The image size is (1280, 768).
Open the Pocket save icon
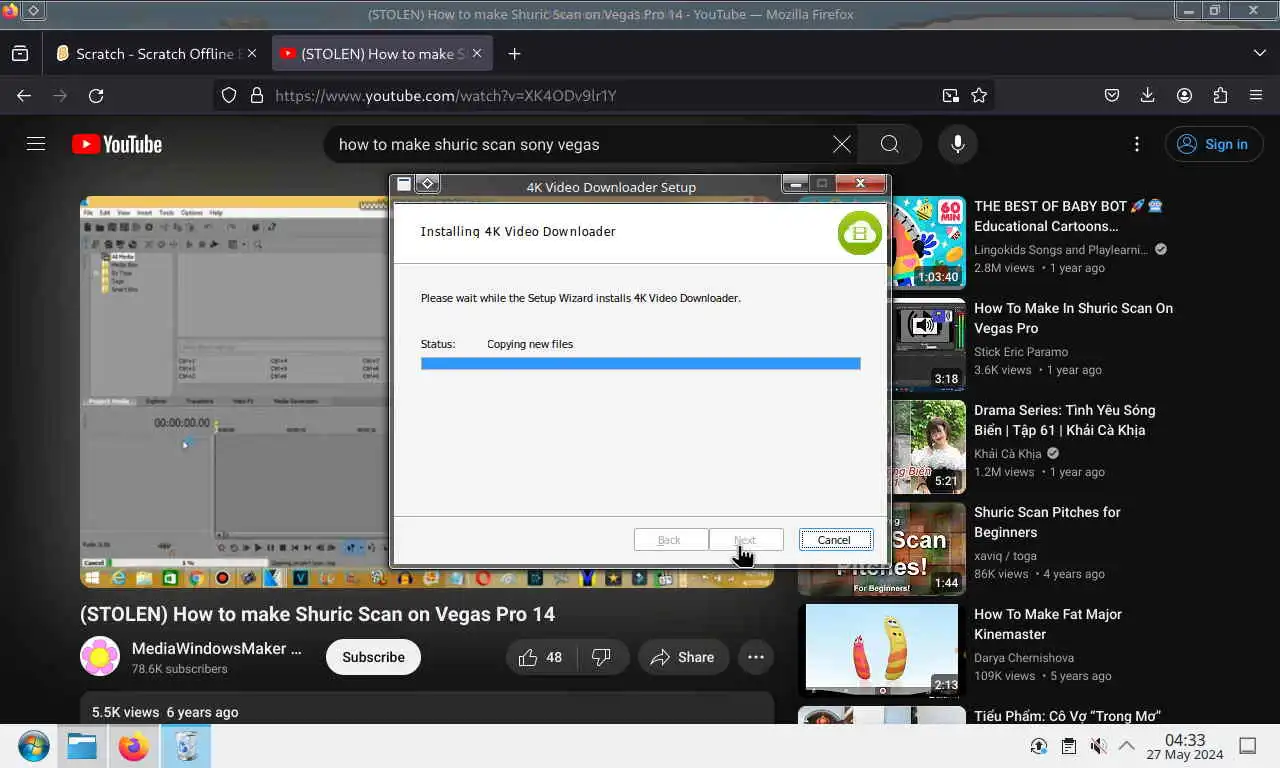pos(1112,96)
